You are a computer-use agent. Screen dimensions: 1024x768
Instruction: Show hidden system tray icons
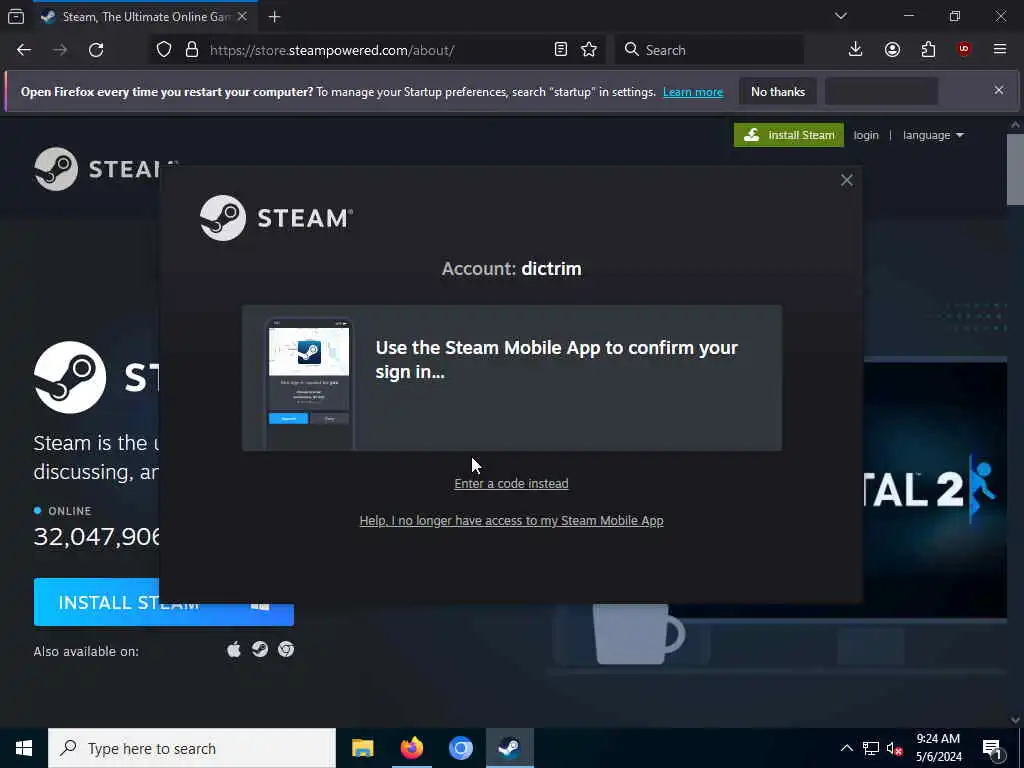[846, 748]
